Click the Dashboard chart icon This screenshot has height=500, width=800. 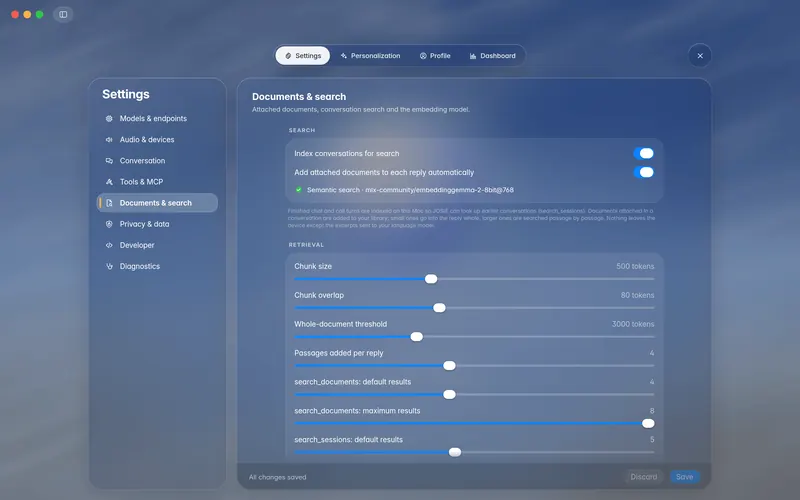click(473, 56)
